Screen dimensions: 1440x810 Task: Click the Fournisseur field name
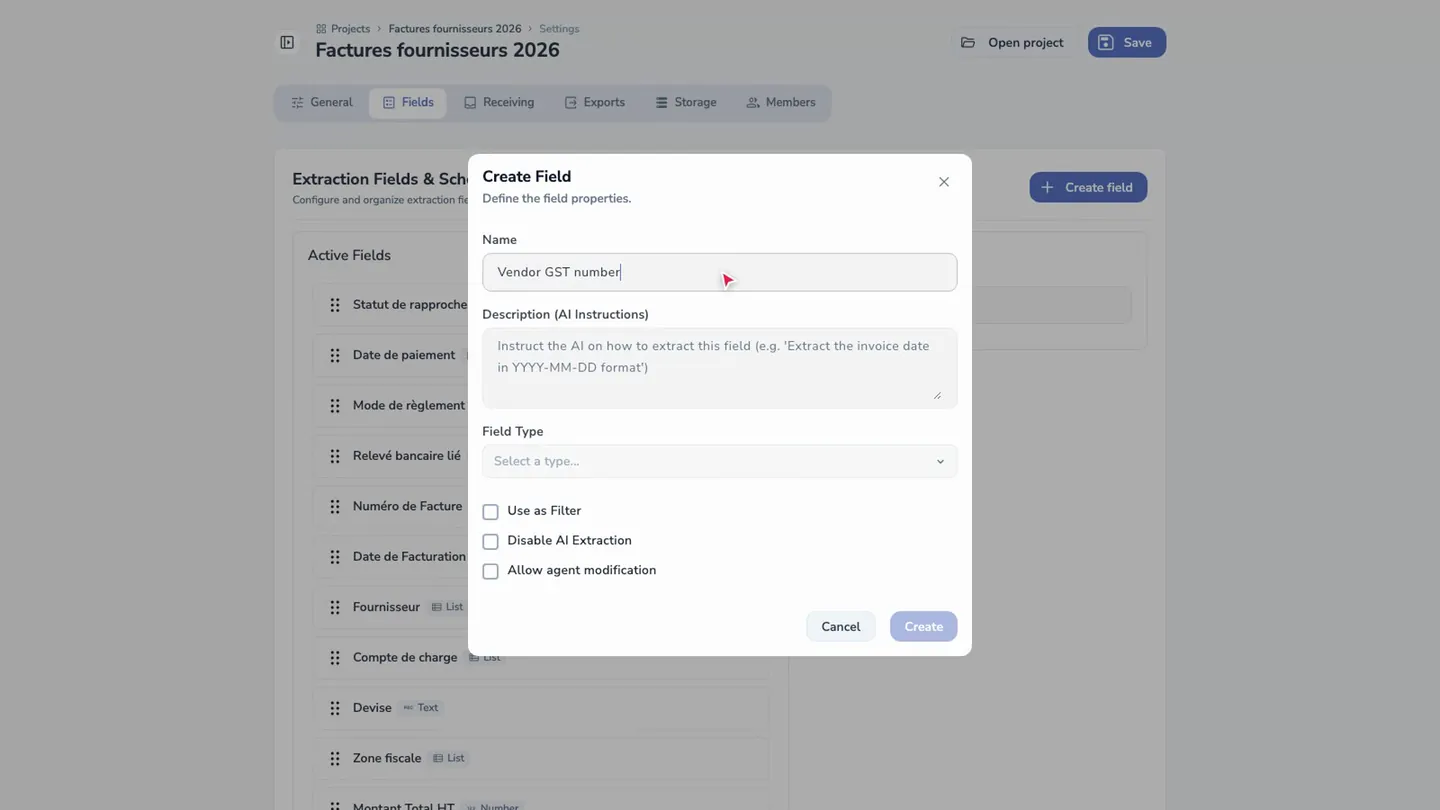tap(386, 607)
